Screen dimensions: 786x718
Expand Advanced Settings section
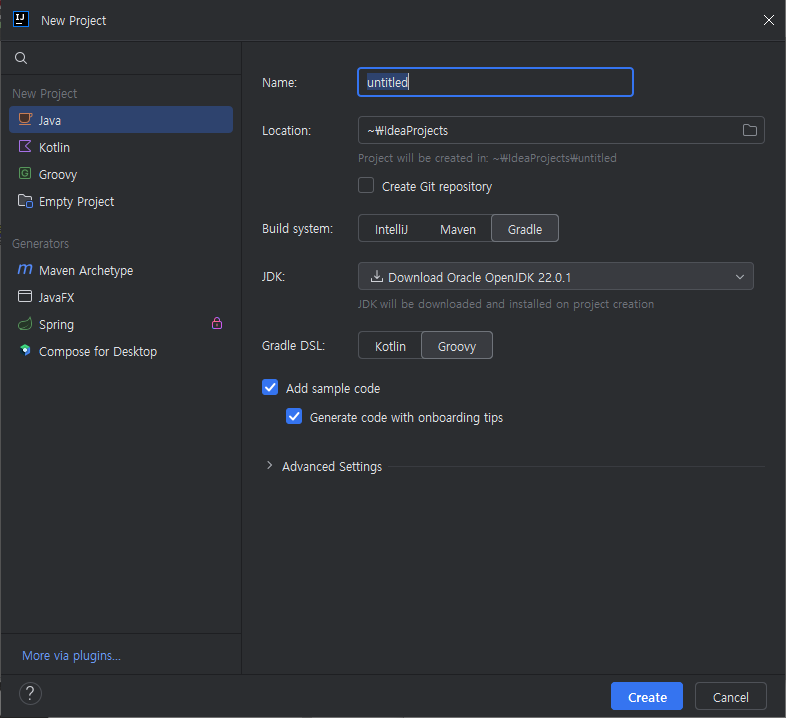pos(270,466)
